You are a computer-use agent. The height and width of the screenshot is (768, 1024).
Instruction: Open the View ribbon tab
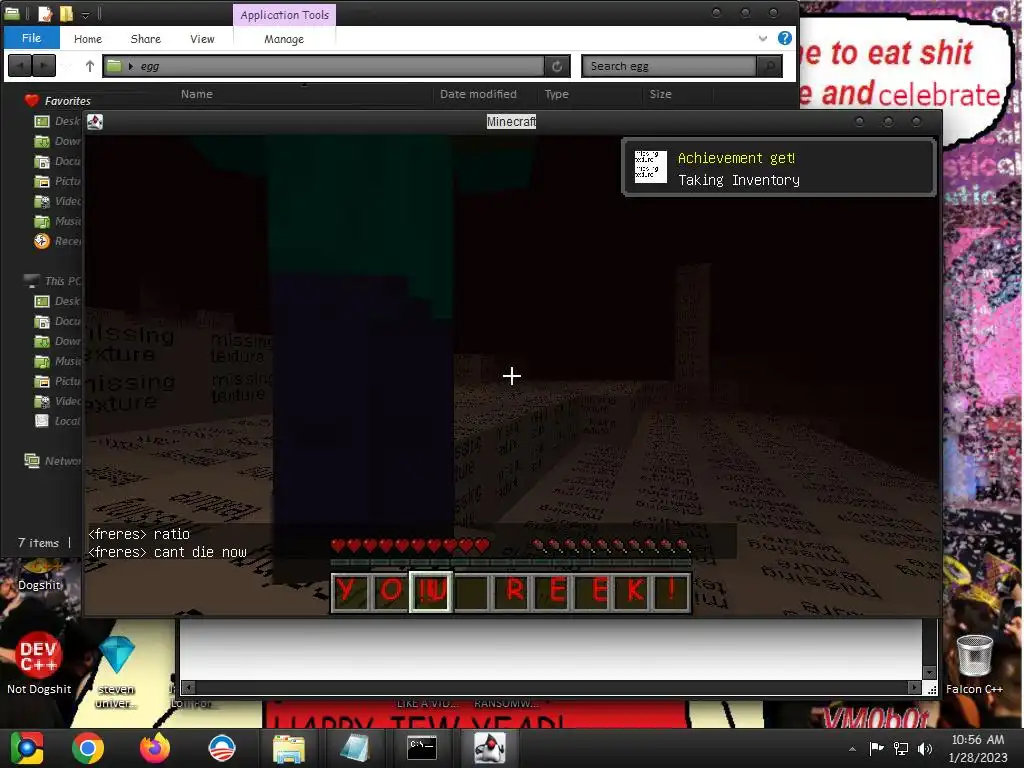(x=202, y=39)
